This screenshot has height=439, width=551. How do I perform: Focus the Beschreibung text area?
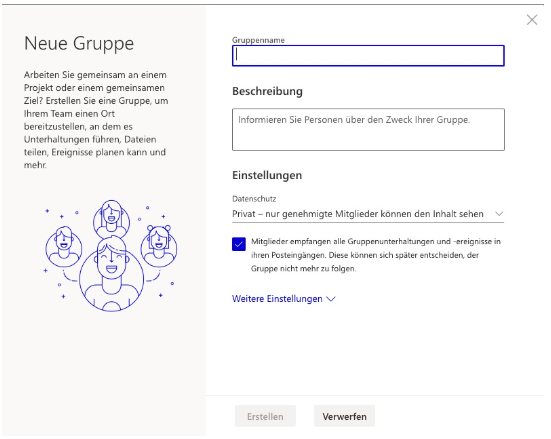(x=368, y=129)
